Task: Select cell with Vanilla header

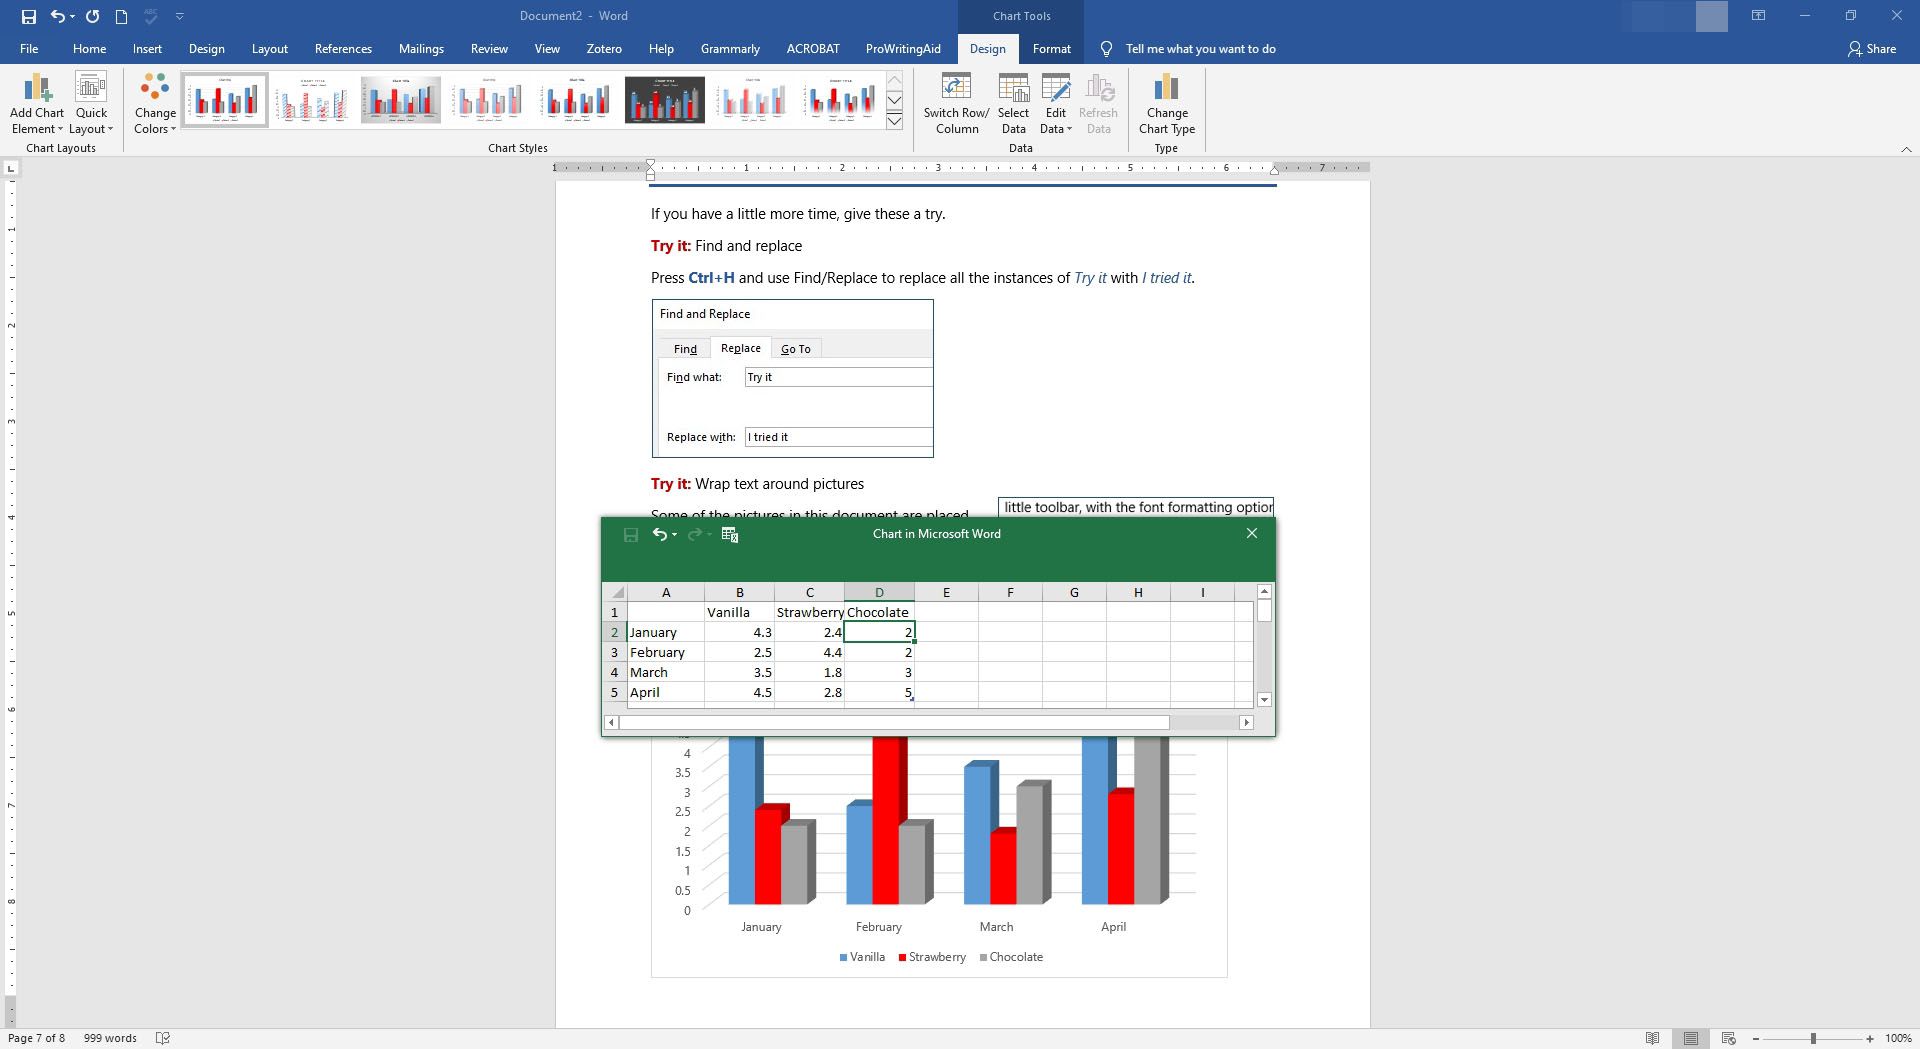Action: [739, 612]
